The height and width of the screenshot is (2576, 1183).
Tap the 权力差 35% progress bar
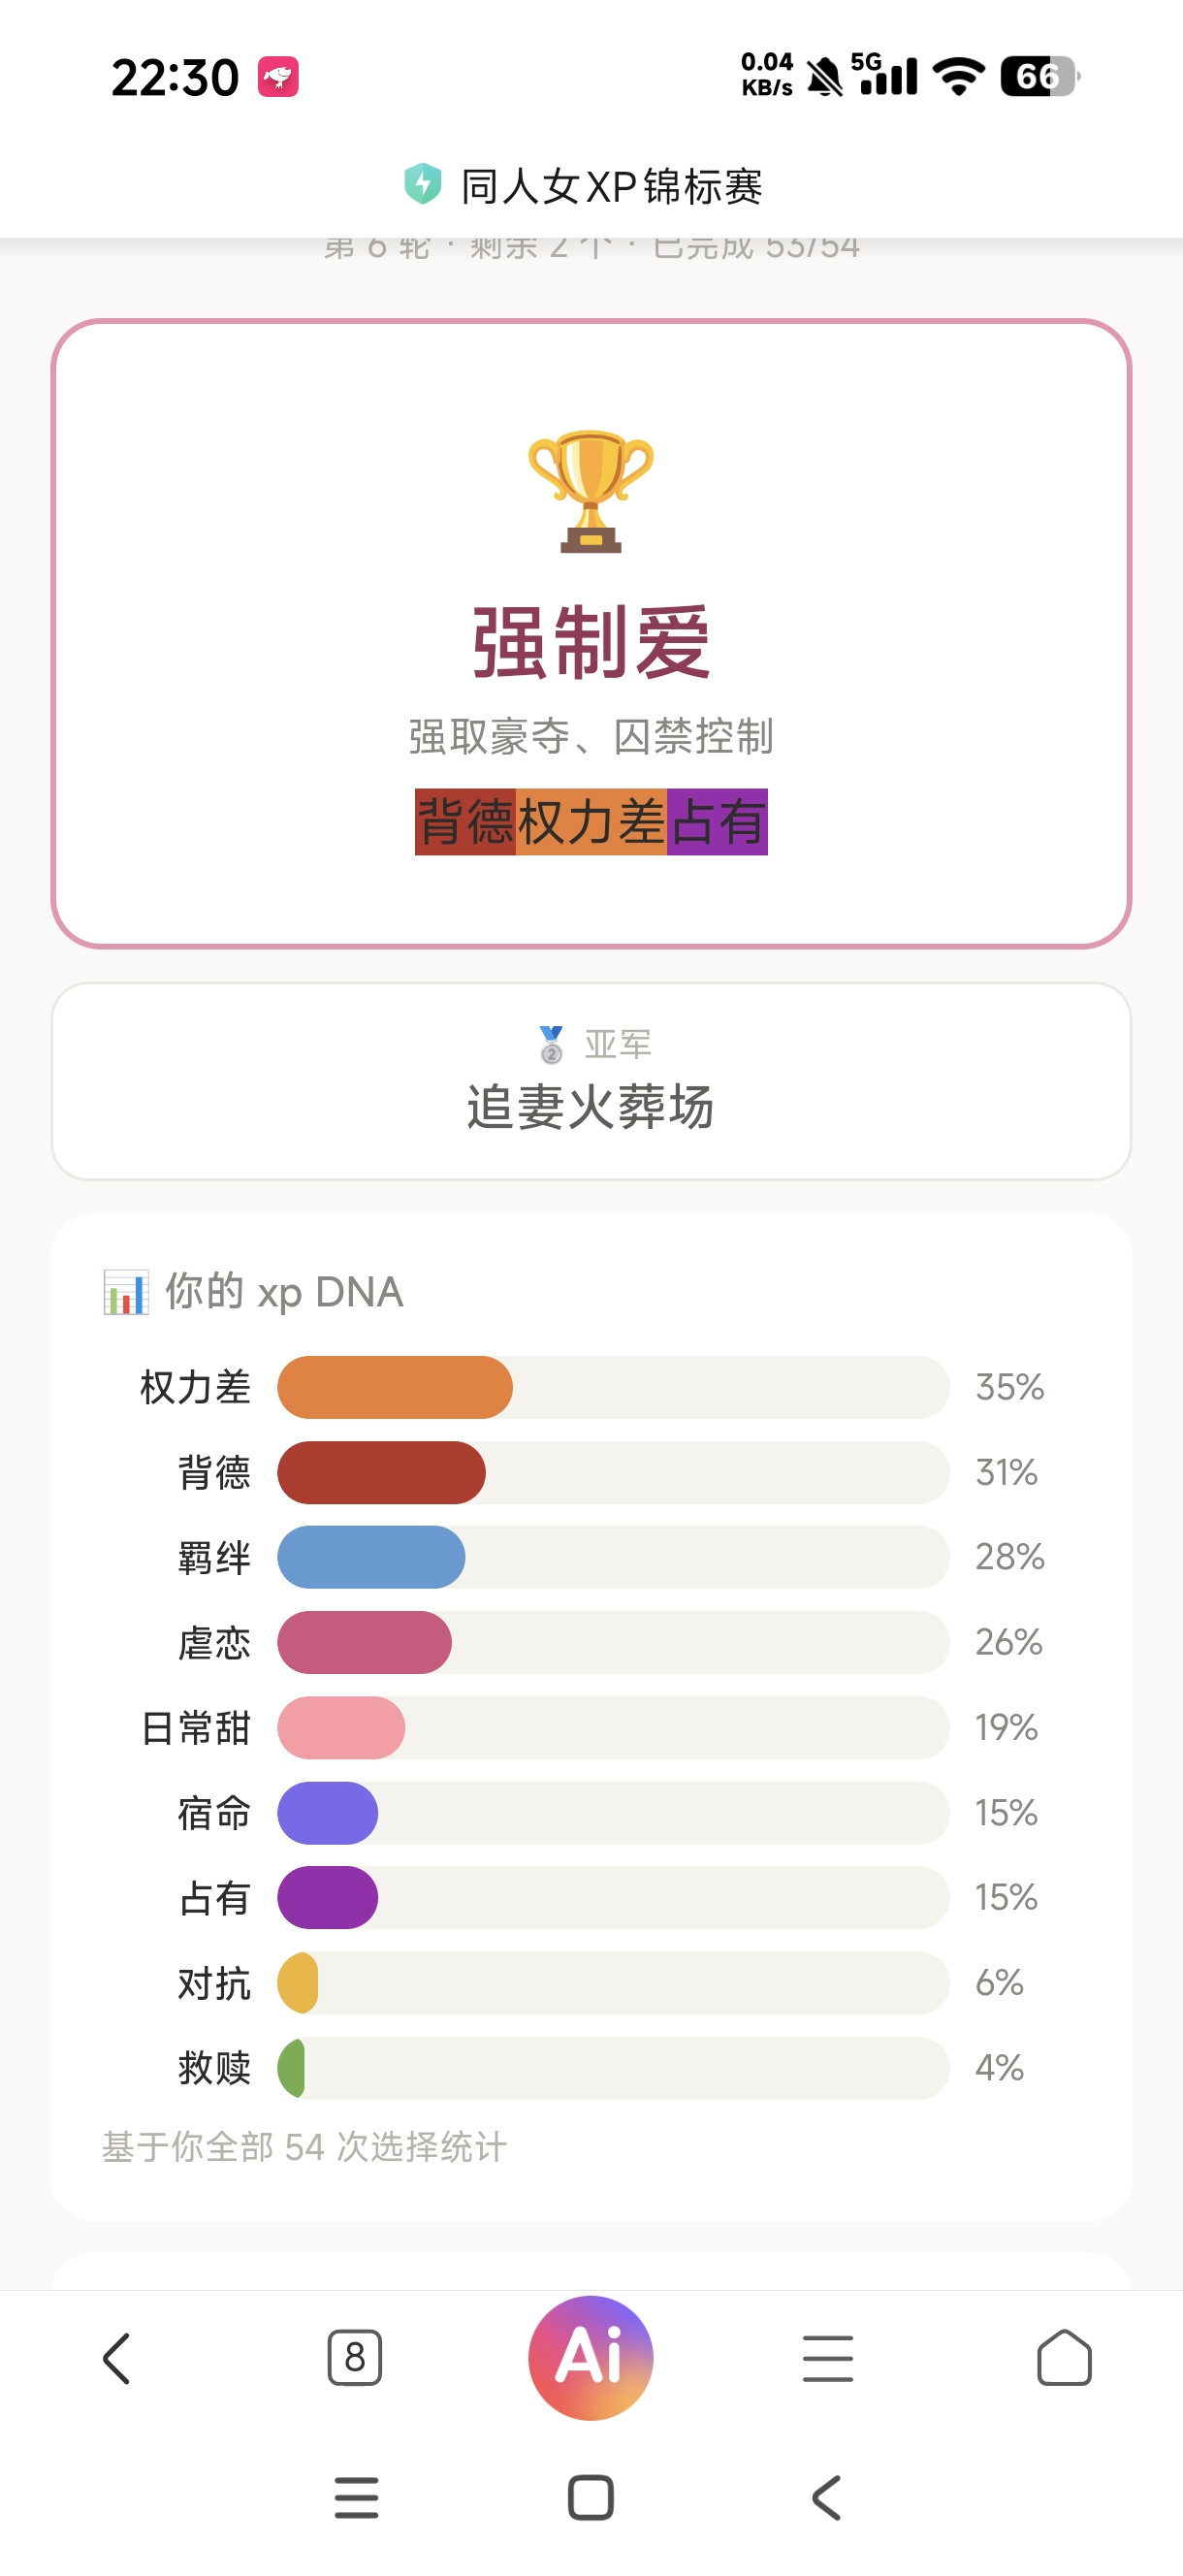613,1387
